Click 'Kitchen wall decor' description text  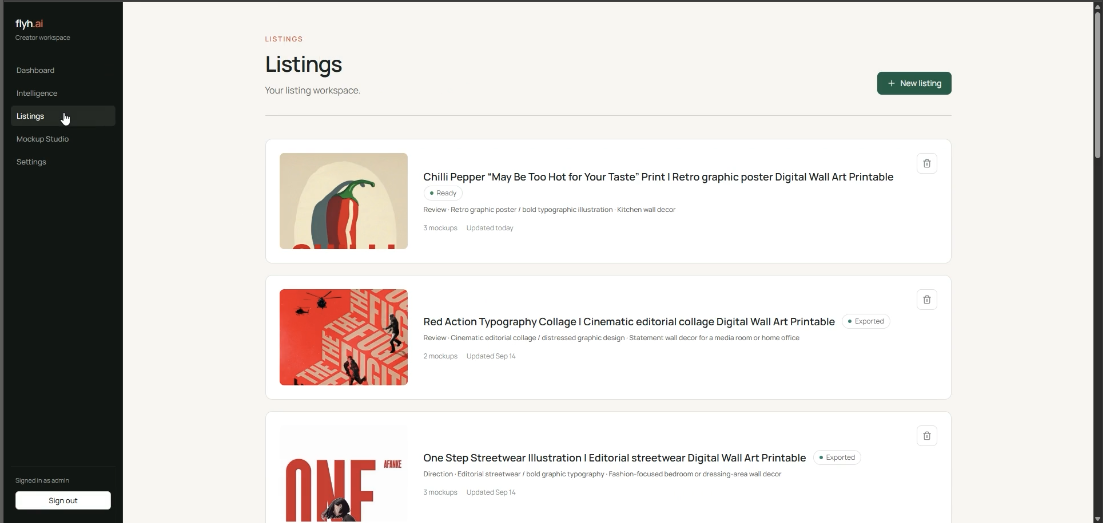click(646, 210)
